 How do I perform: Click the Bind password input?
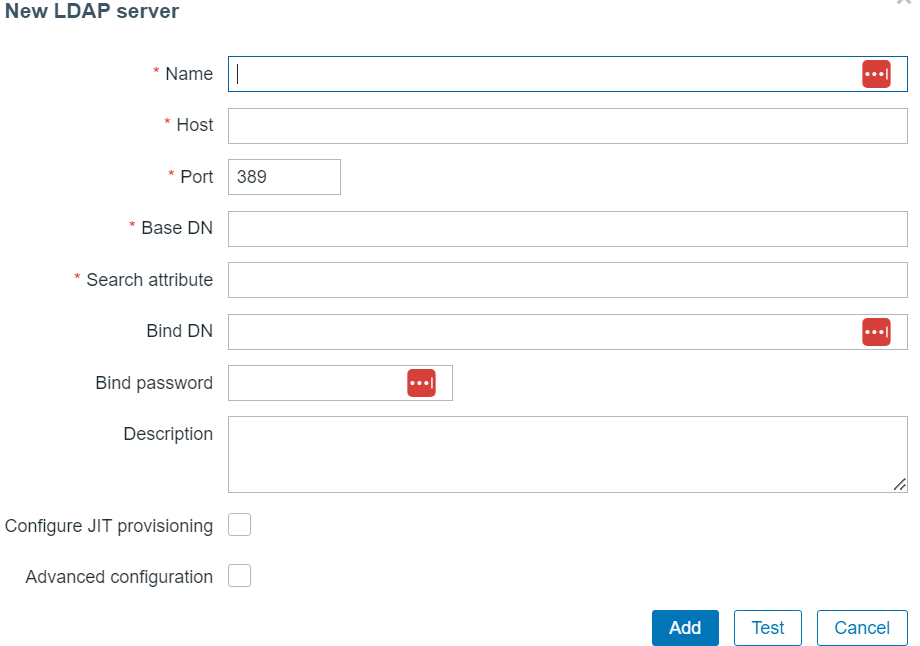click(316, 383)
